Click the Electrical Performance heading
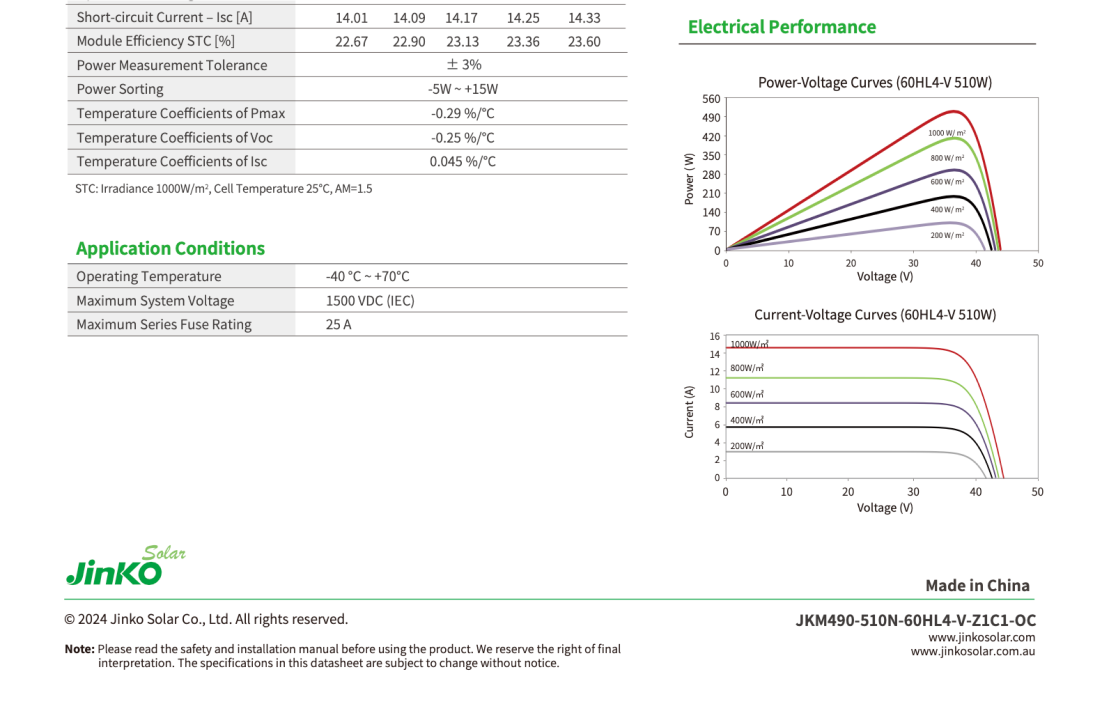The width and height of the screenshot is (1102, 724). [x=781, y=27]
